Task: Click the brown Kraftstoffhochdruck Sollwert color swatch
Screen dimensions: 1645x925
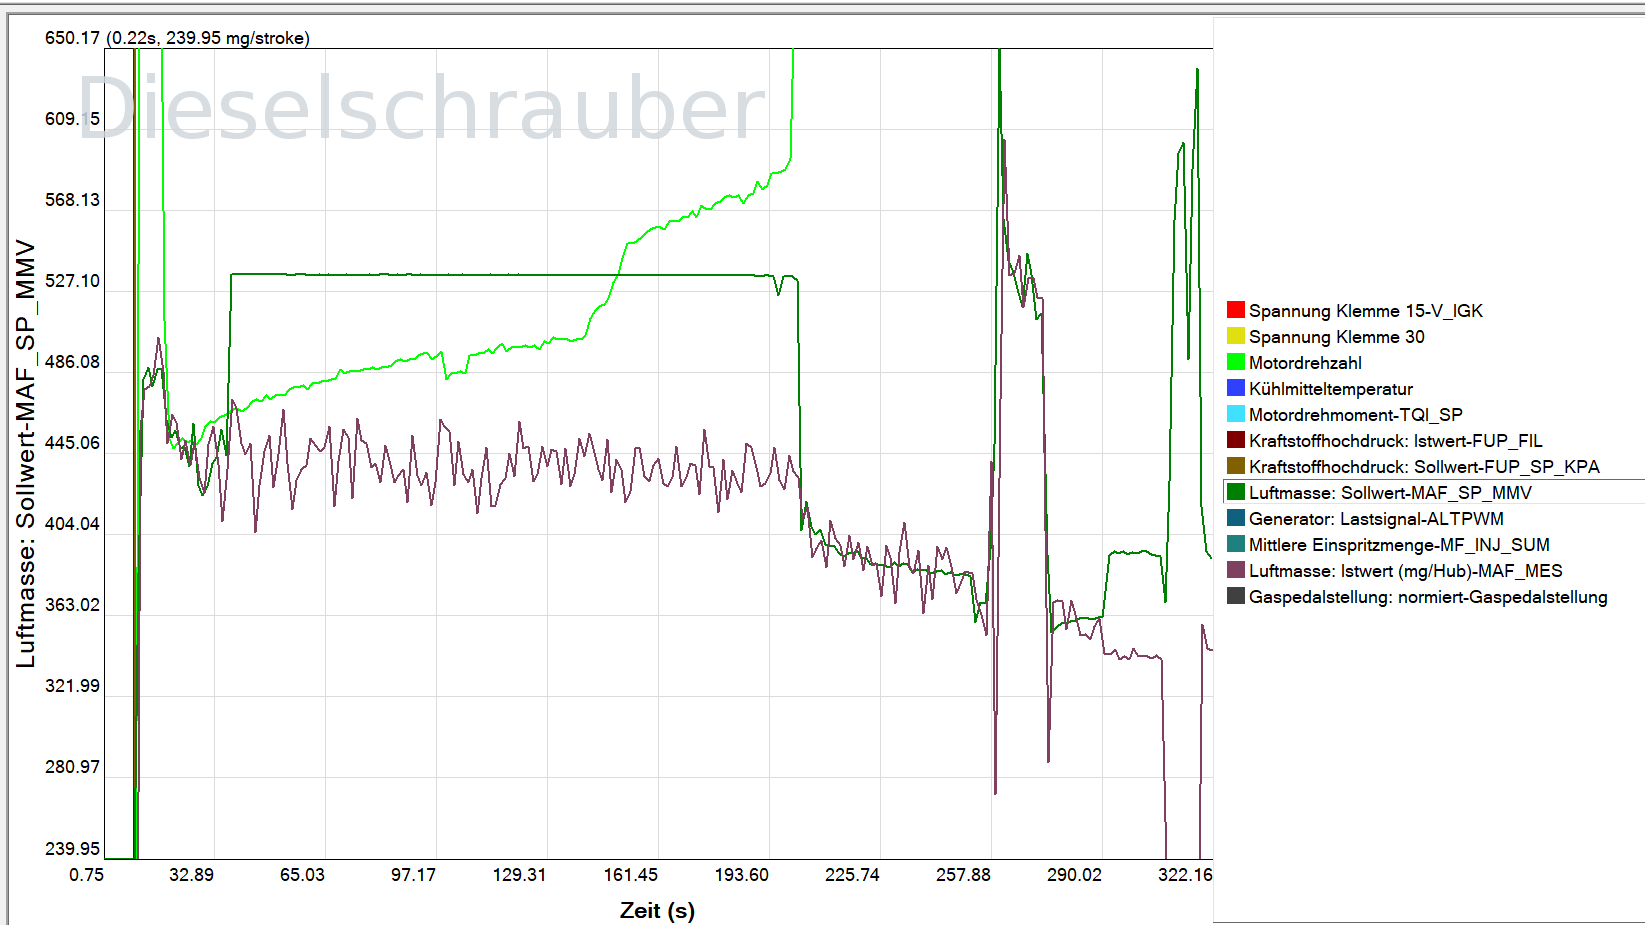Action: pyautogui.click(x=1235, y=467)
